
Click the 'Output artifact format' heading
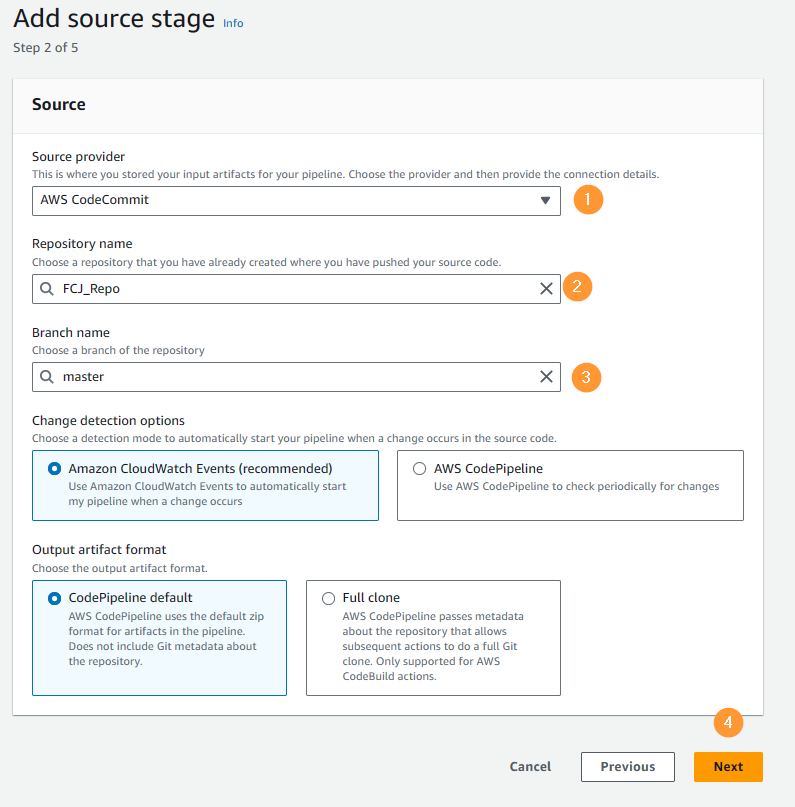(x=99, y=550)
